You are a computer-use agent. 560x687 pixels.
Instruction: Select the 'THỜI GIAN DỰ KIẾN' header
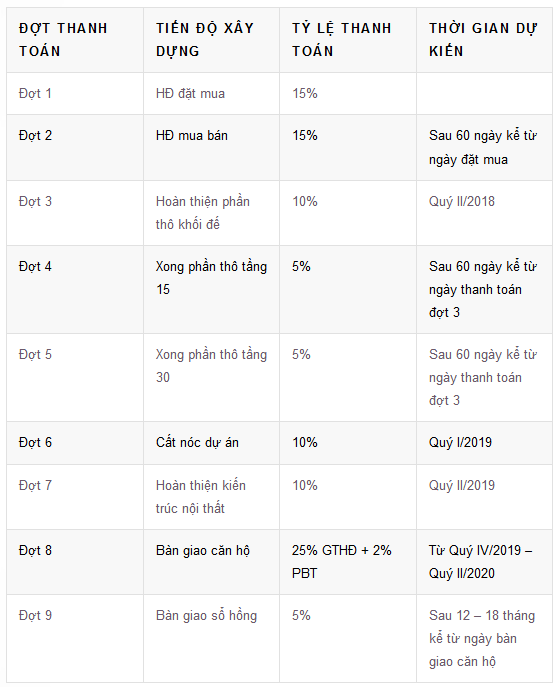(484, 40)
